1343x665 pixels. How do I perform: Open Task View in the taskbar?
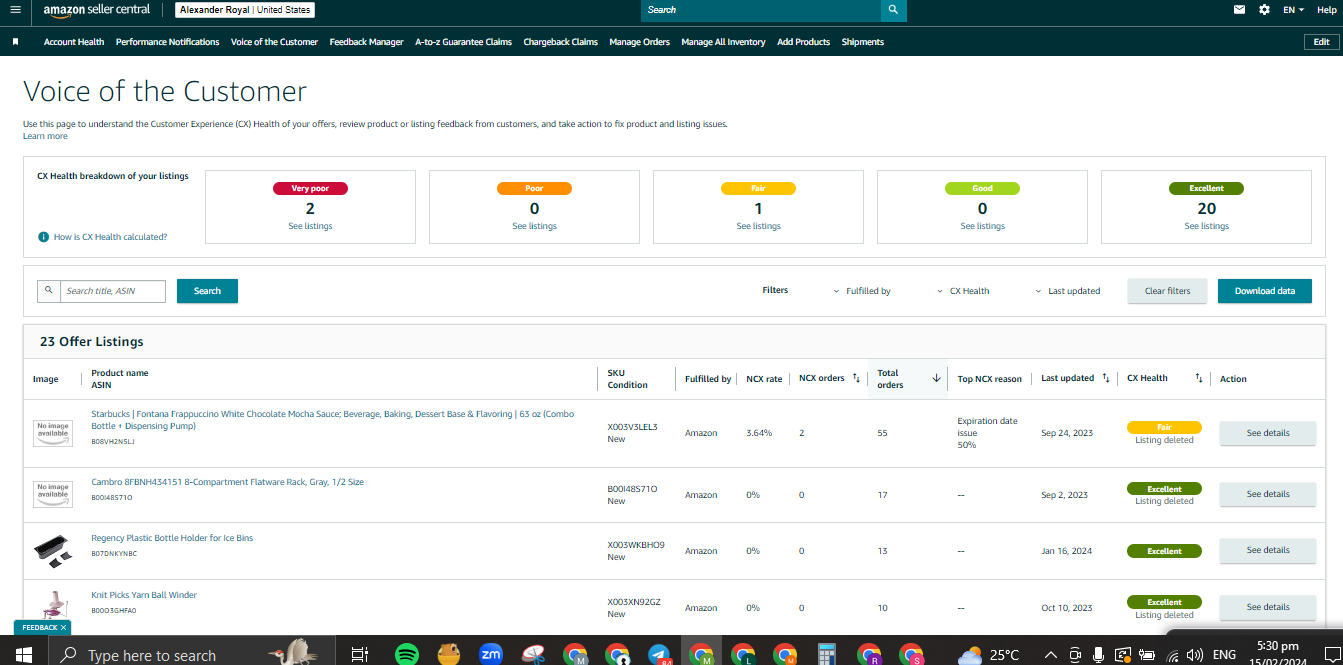point(359,655)
